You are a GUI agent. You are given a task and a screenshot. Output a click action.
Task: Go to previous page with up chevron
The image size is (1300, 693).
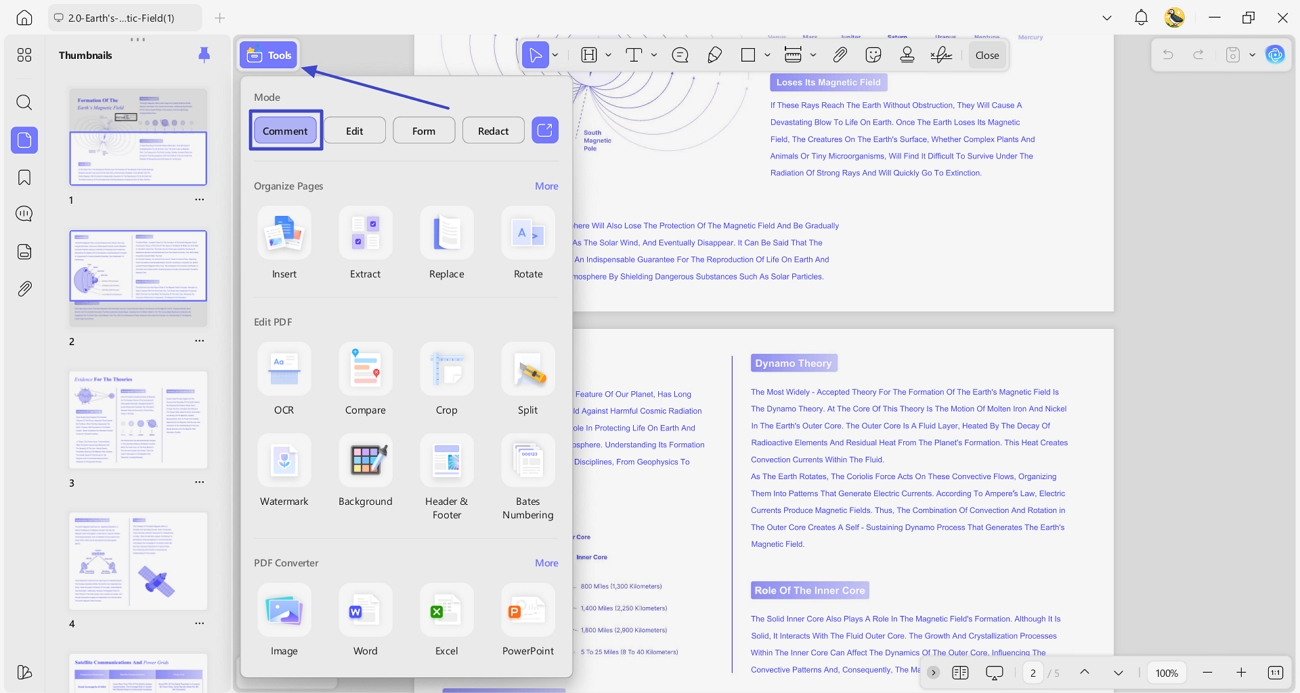coord(1084,673)
